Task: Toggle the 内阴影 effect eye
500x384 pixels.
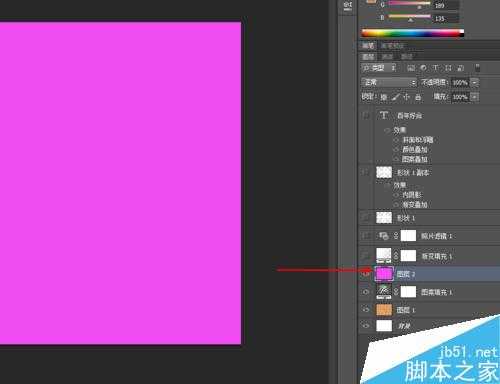Action: click(x=396, y=195)
